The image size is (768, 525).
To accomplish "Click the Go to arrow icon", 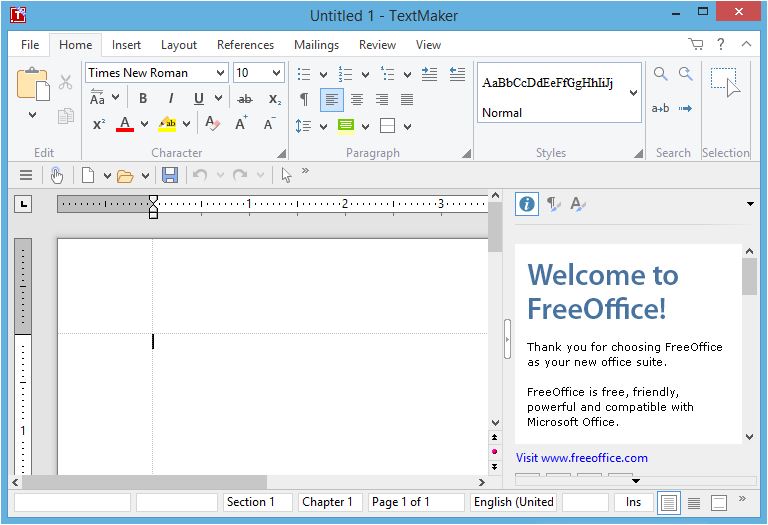I will (x=685, y=108).
